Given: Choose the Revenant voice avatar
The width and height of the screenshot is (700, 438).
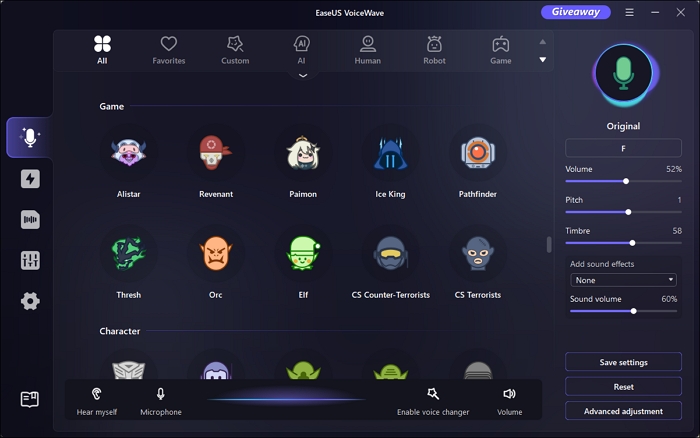Looking at the screenshot, I should 216,154.
